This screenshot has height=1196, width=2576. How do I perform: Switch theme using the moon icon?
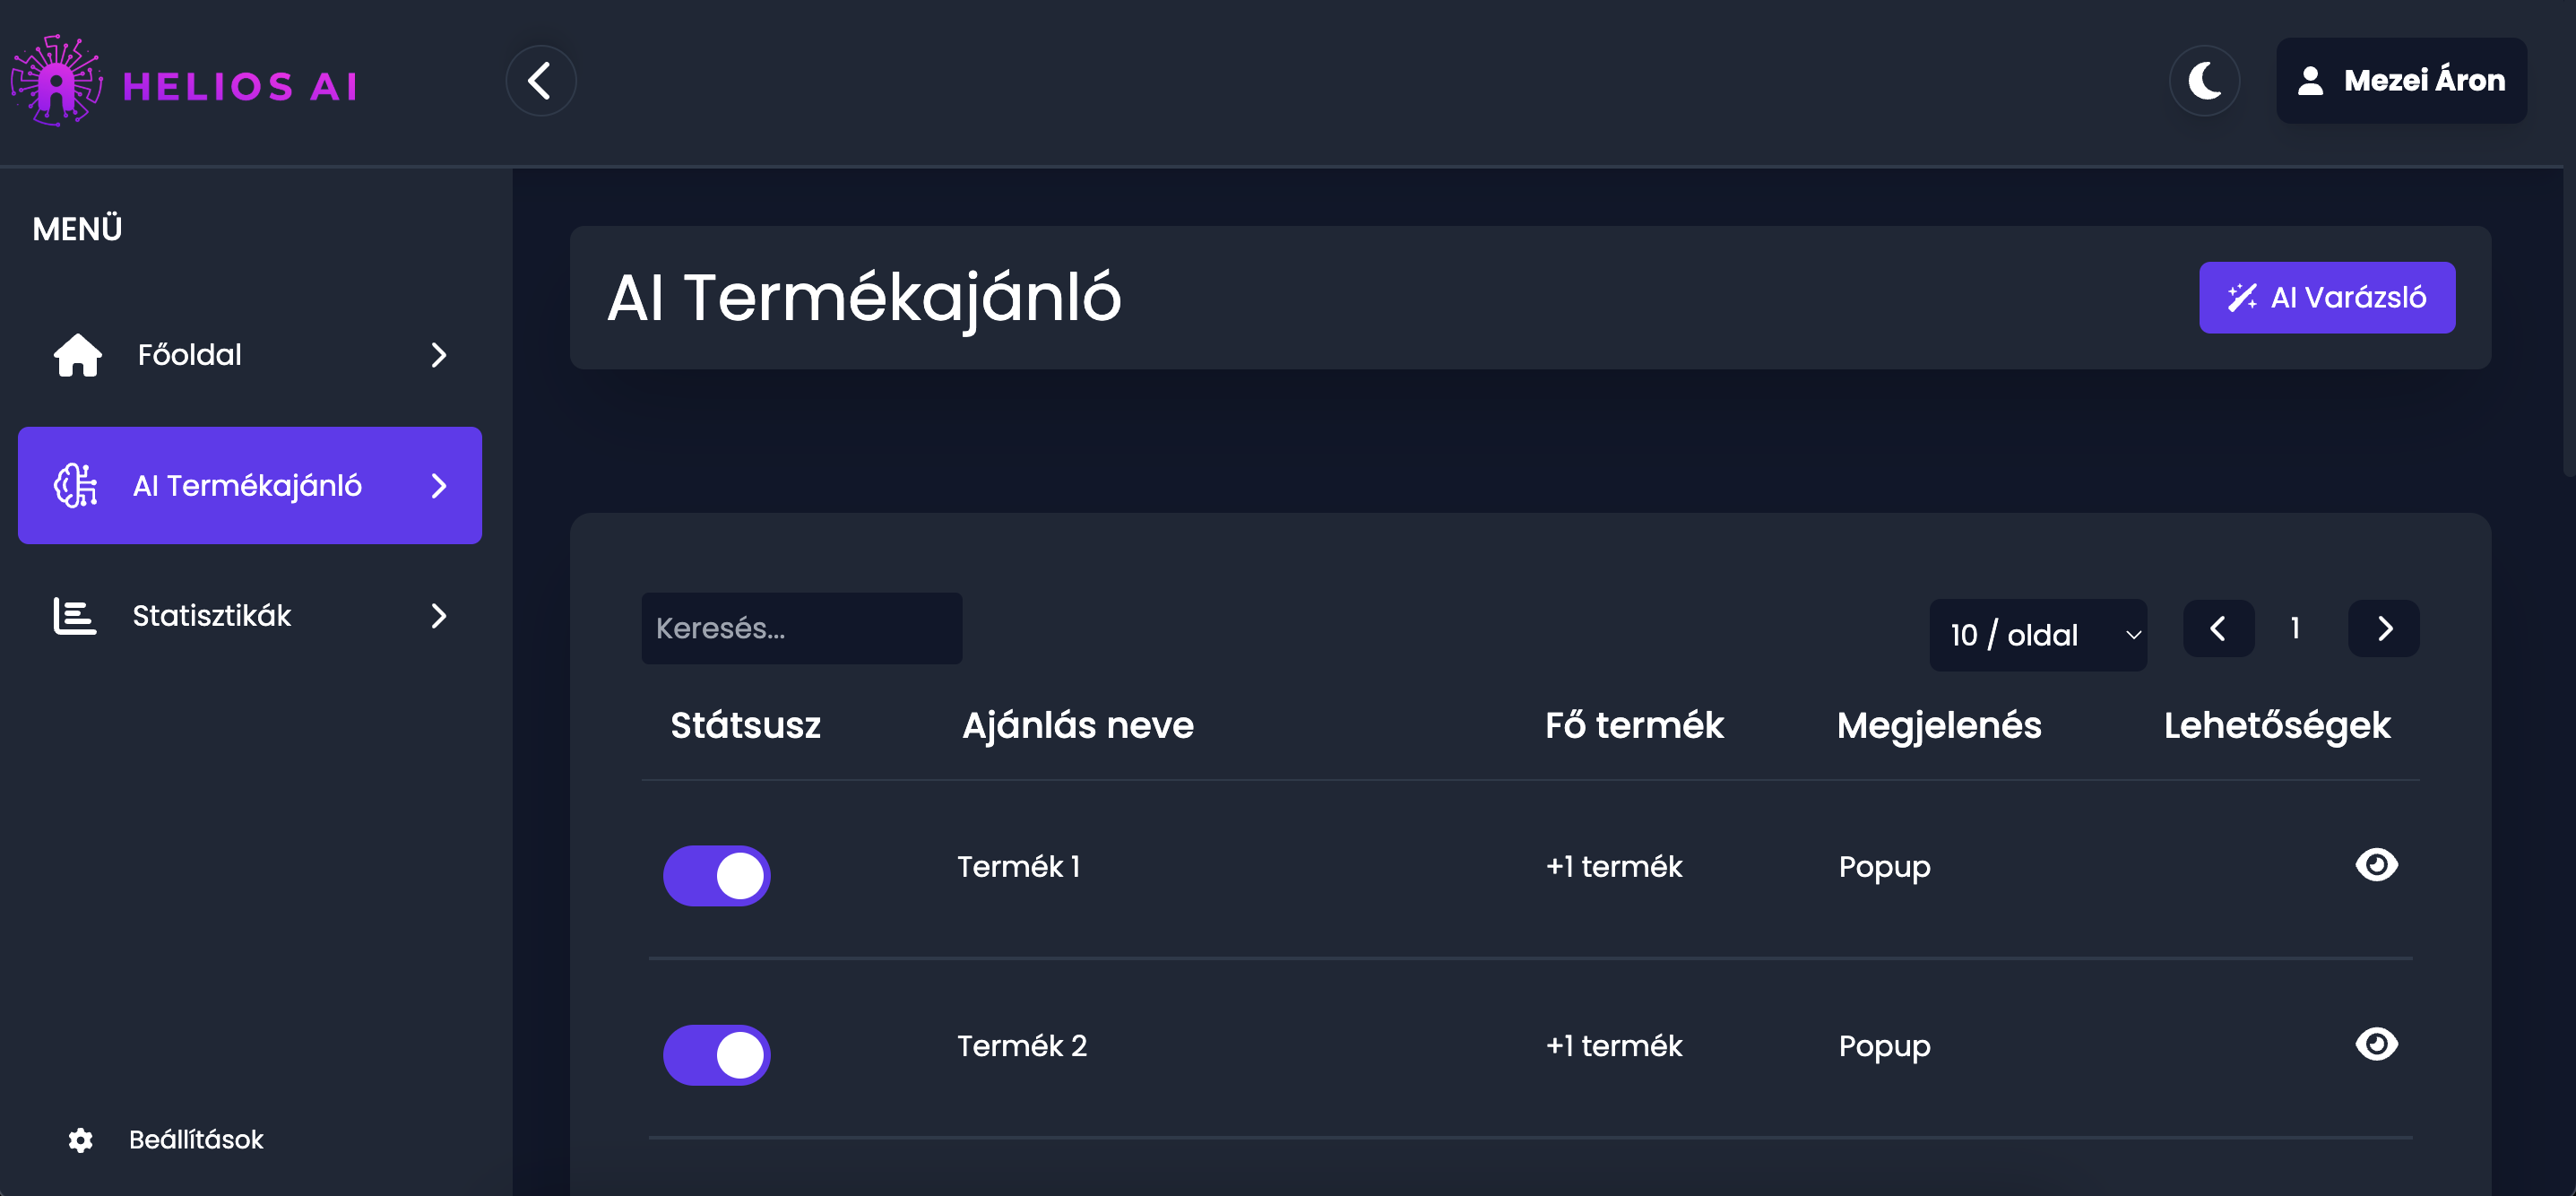pyautogui.click(x=2204, y=81)
